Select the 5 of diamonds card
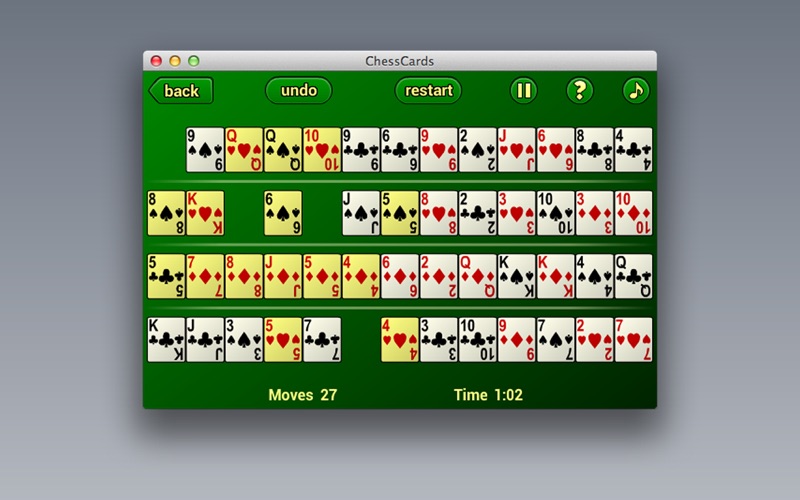Screen dimensions: 800x500 [322, 277]
